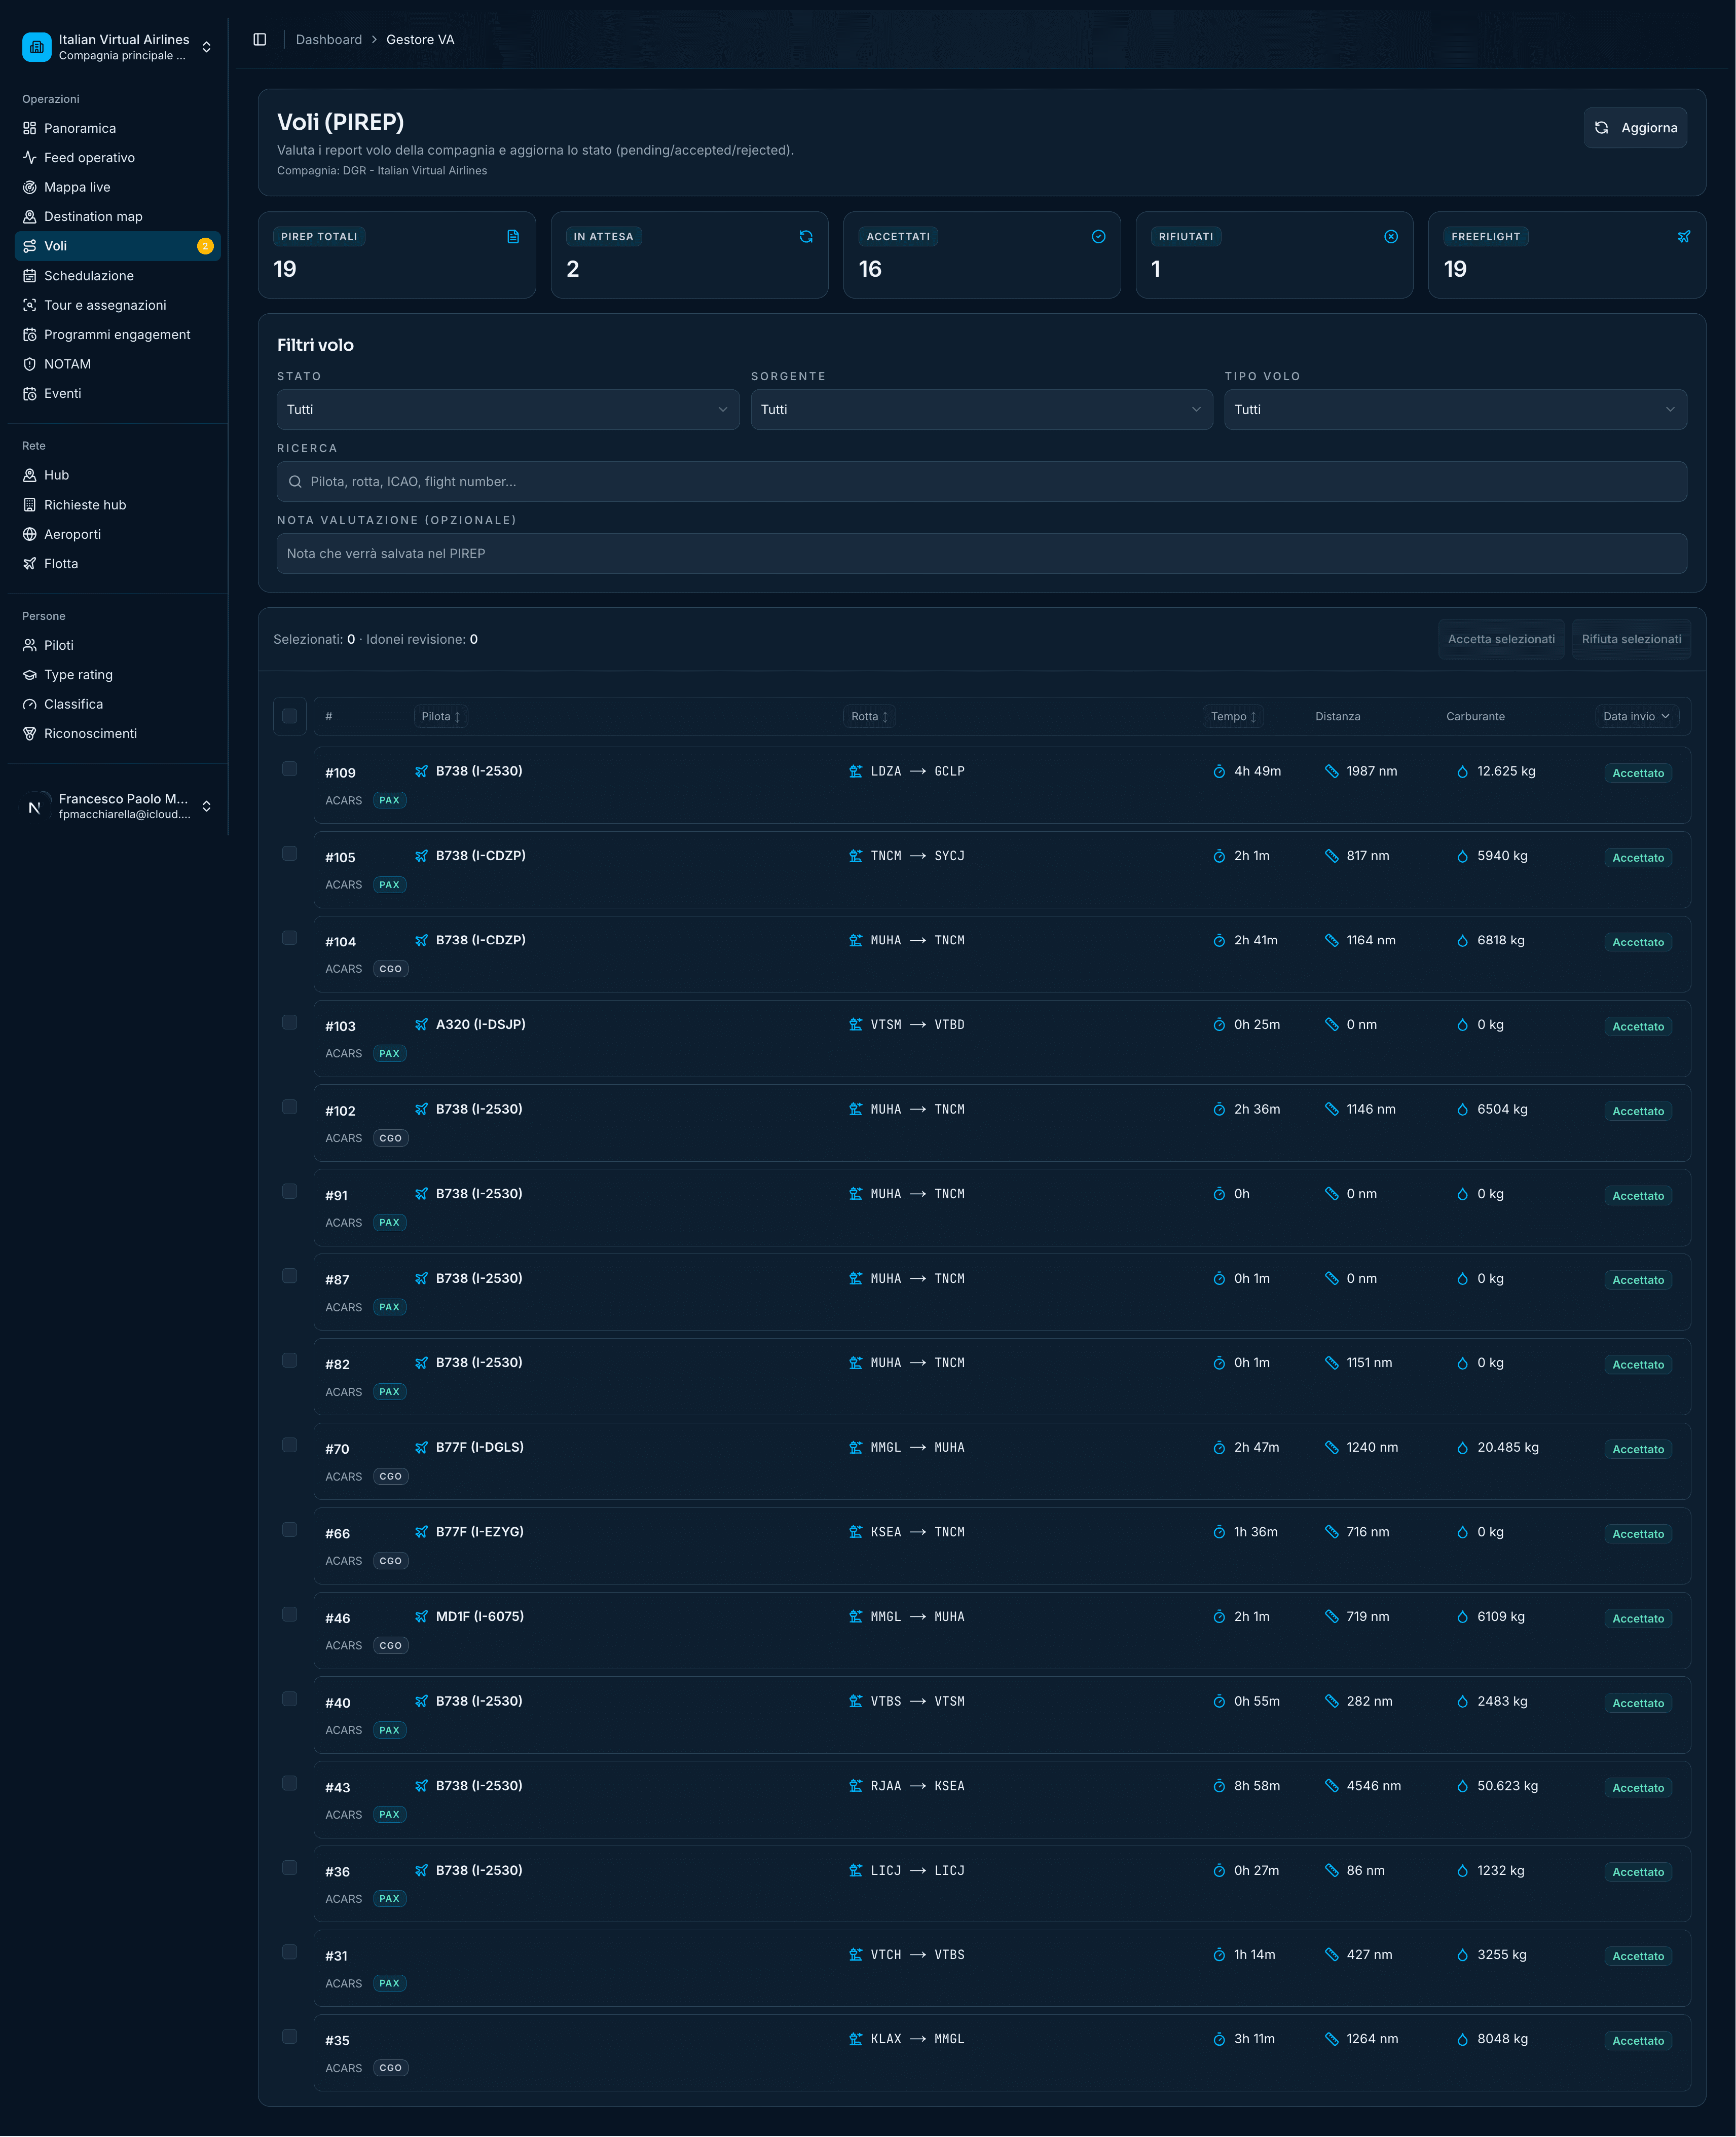Image resolution: width=1736 pixels, height=2137 pixels.
Task: Click the CGO tag on flight #104
Action: pos(391,969)
